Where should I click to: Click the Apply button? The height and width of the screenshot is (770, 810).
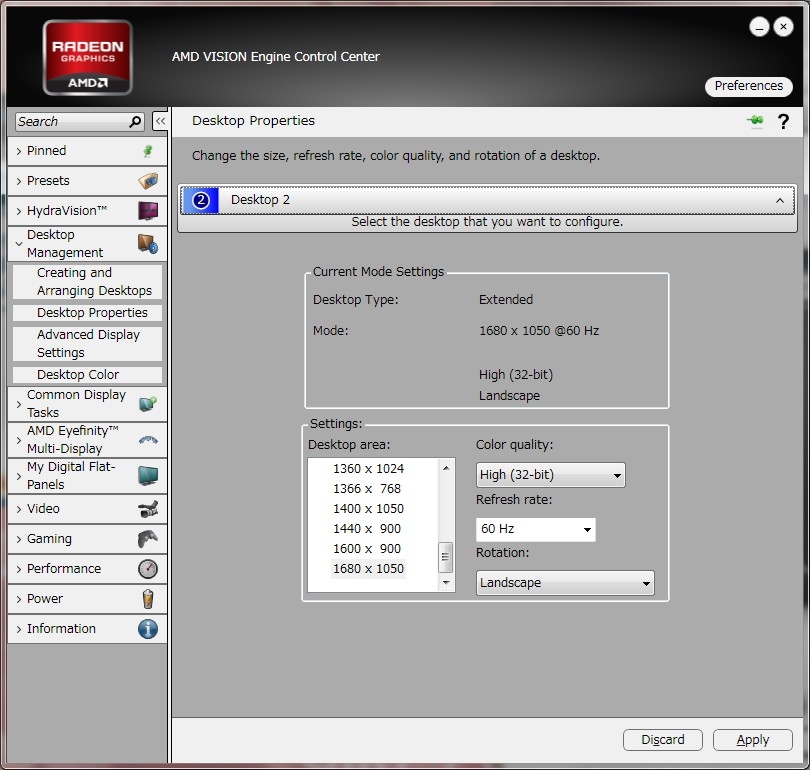[752, 740]
